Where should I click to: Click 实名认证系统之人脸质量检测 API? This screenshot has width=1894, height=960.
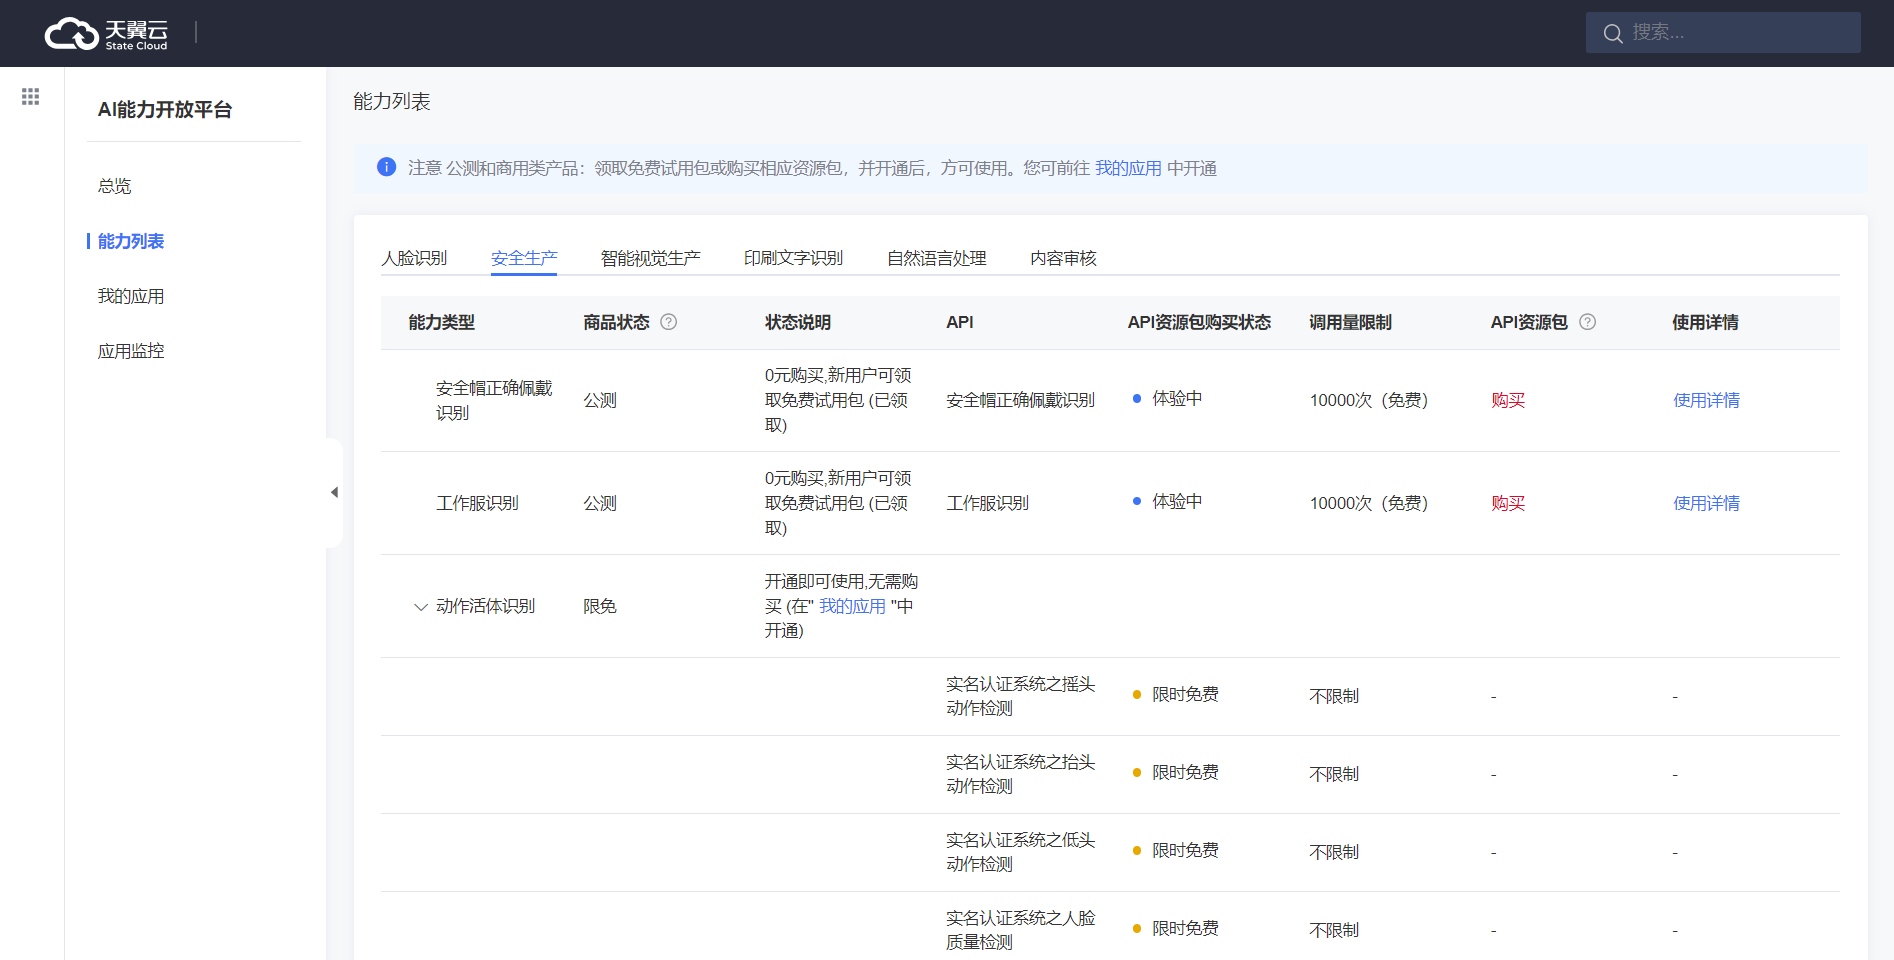pyautogui.click(x=1021, y=930)
